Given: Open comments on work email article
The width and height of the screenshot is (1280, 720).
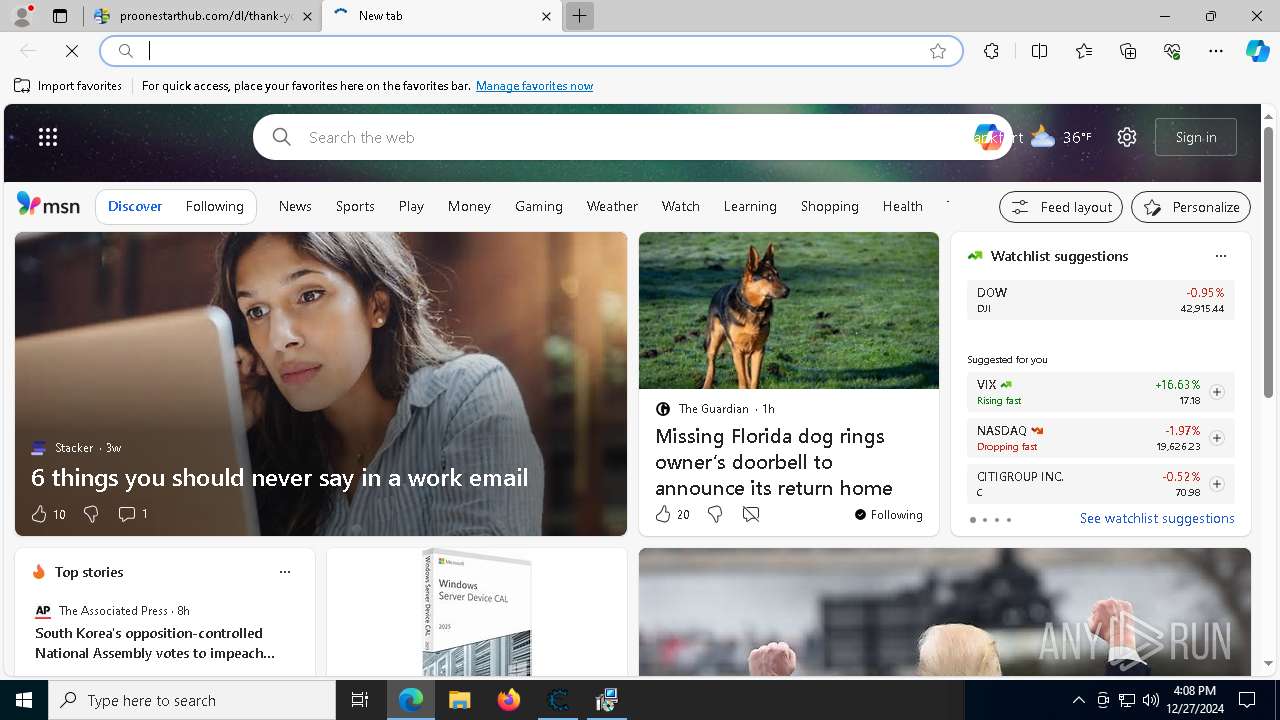Looking at the screenshot, I should [133, 514].
